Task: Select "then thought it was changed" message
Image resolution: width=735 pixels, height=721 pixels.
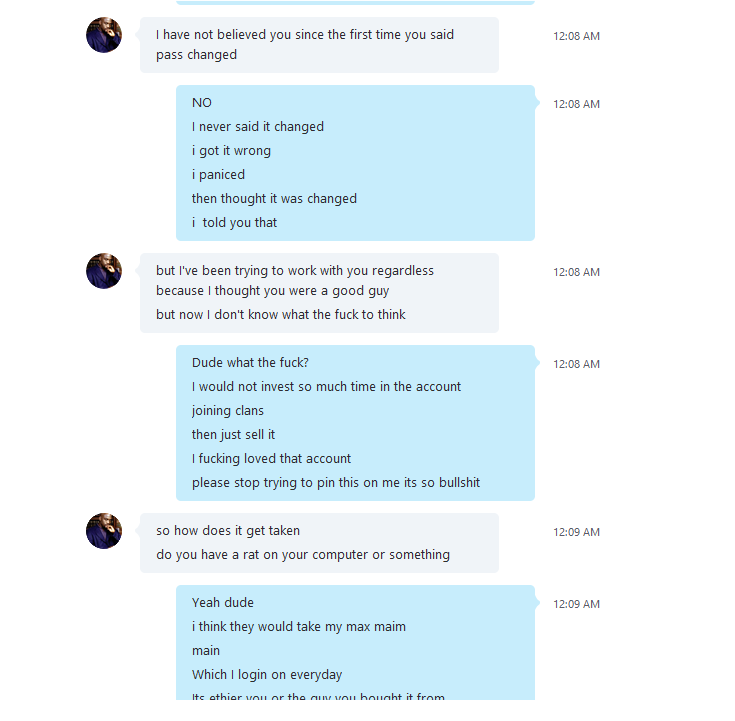Action: (274, 199)
